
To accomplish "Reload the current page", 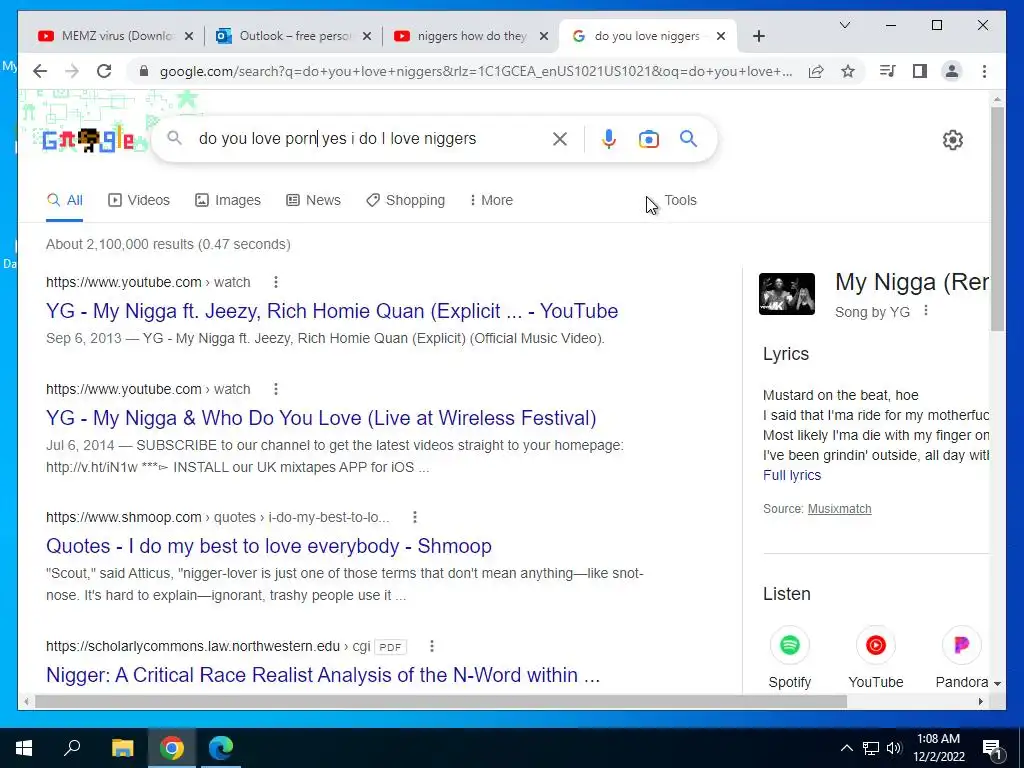I will (104, 71).
